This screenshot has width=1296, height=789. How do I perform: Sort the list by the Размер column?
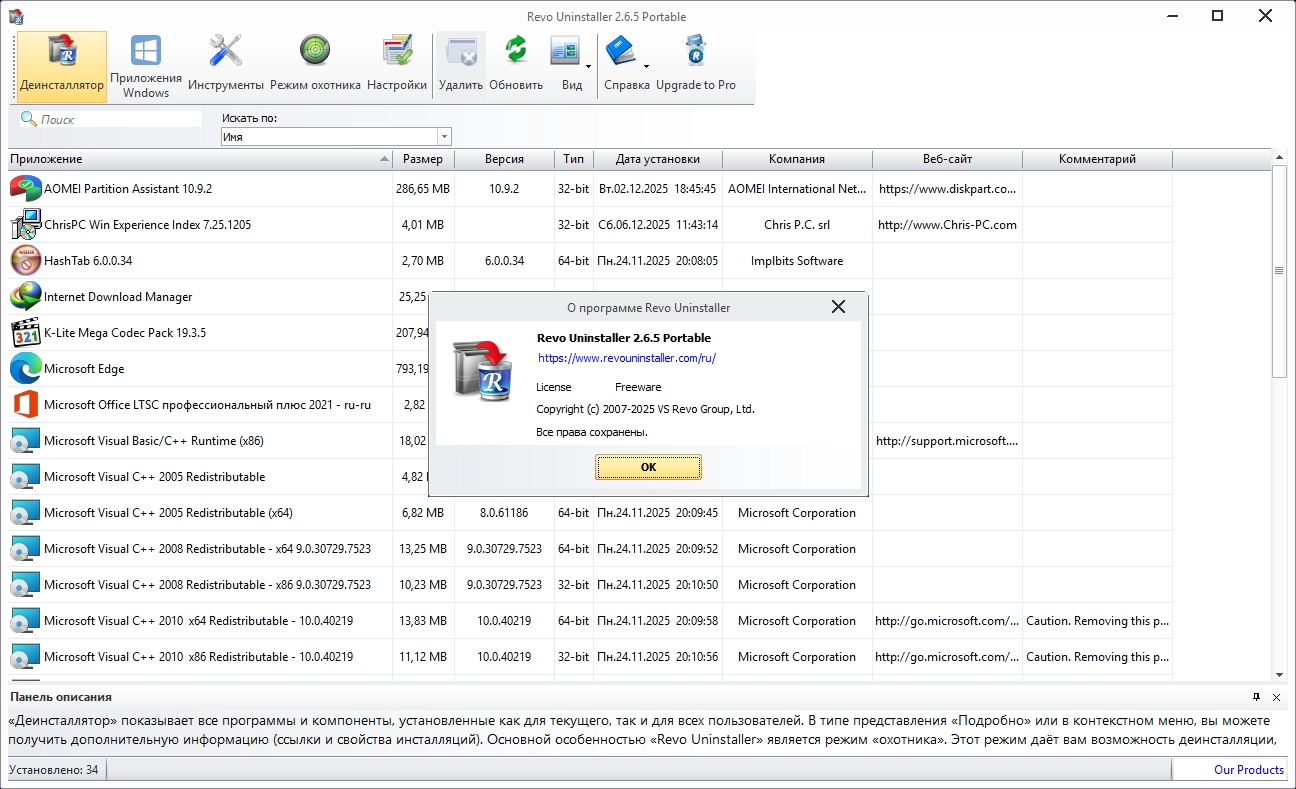423,159
